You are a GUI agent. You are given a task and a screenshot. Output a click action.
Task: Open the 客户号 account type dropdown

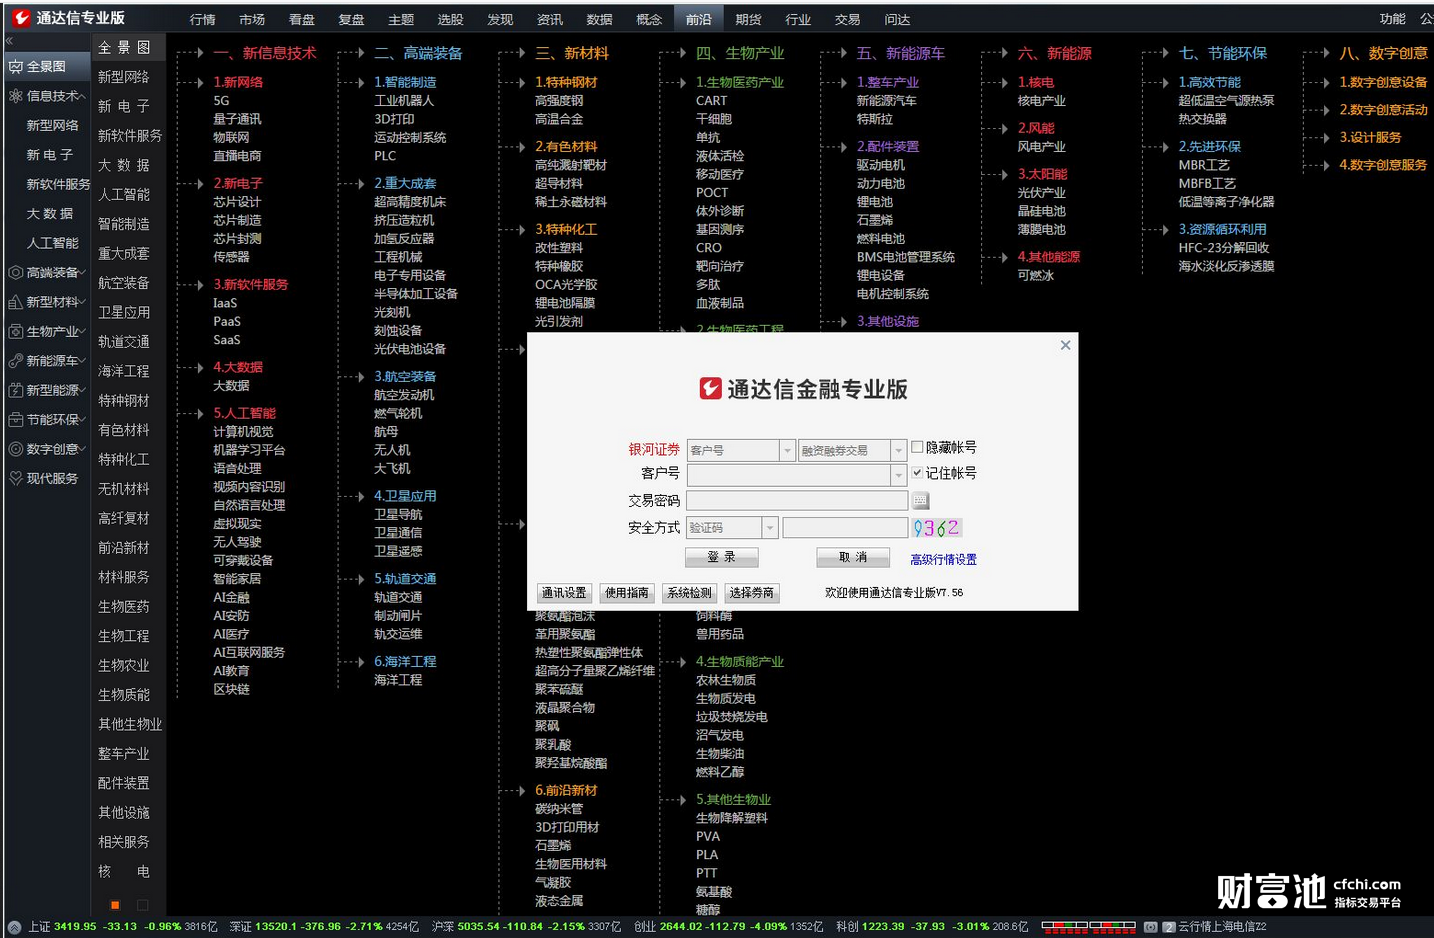click(x=741, y=450)
